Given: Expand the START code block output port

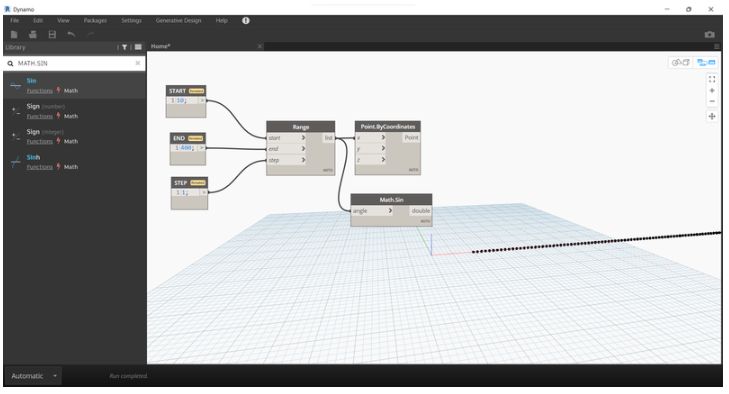Looking at the screenshot, I should click(202, 100).
